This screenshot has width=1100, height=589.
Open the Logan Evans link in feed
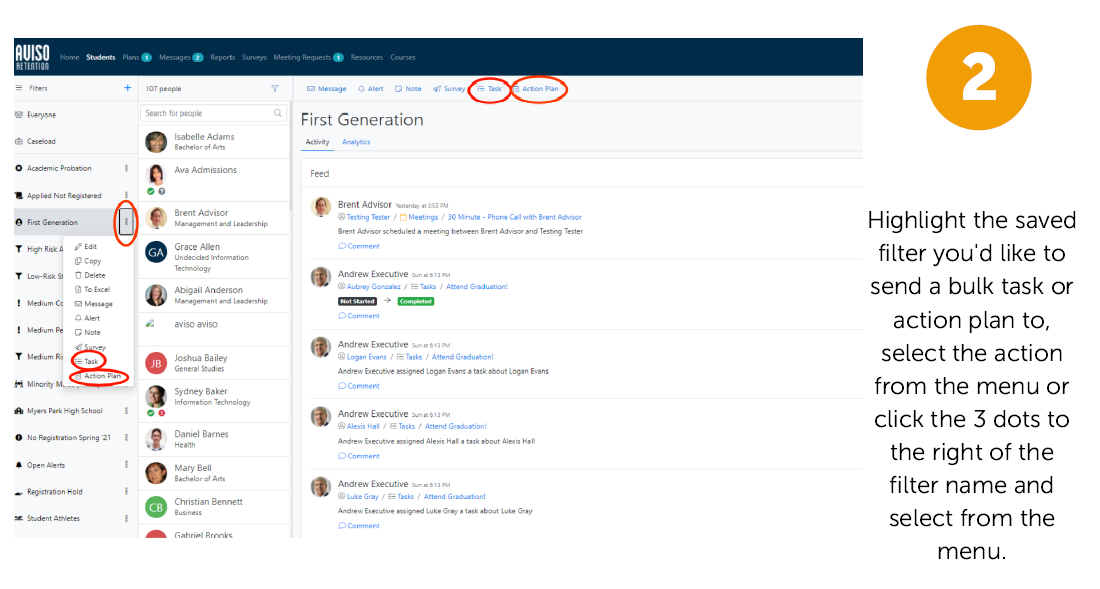point(366,357)
